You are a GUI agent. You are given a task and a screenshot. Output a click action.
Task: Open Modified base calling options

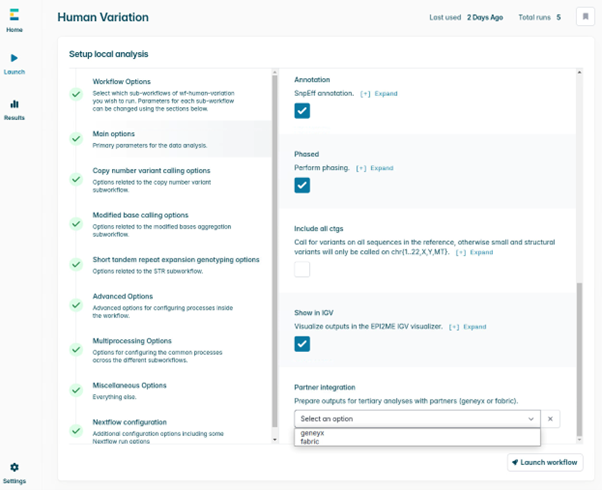pyautogui.click(x=170, y=224)
